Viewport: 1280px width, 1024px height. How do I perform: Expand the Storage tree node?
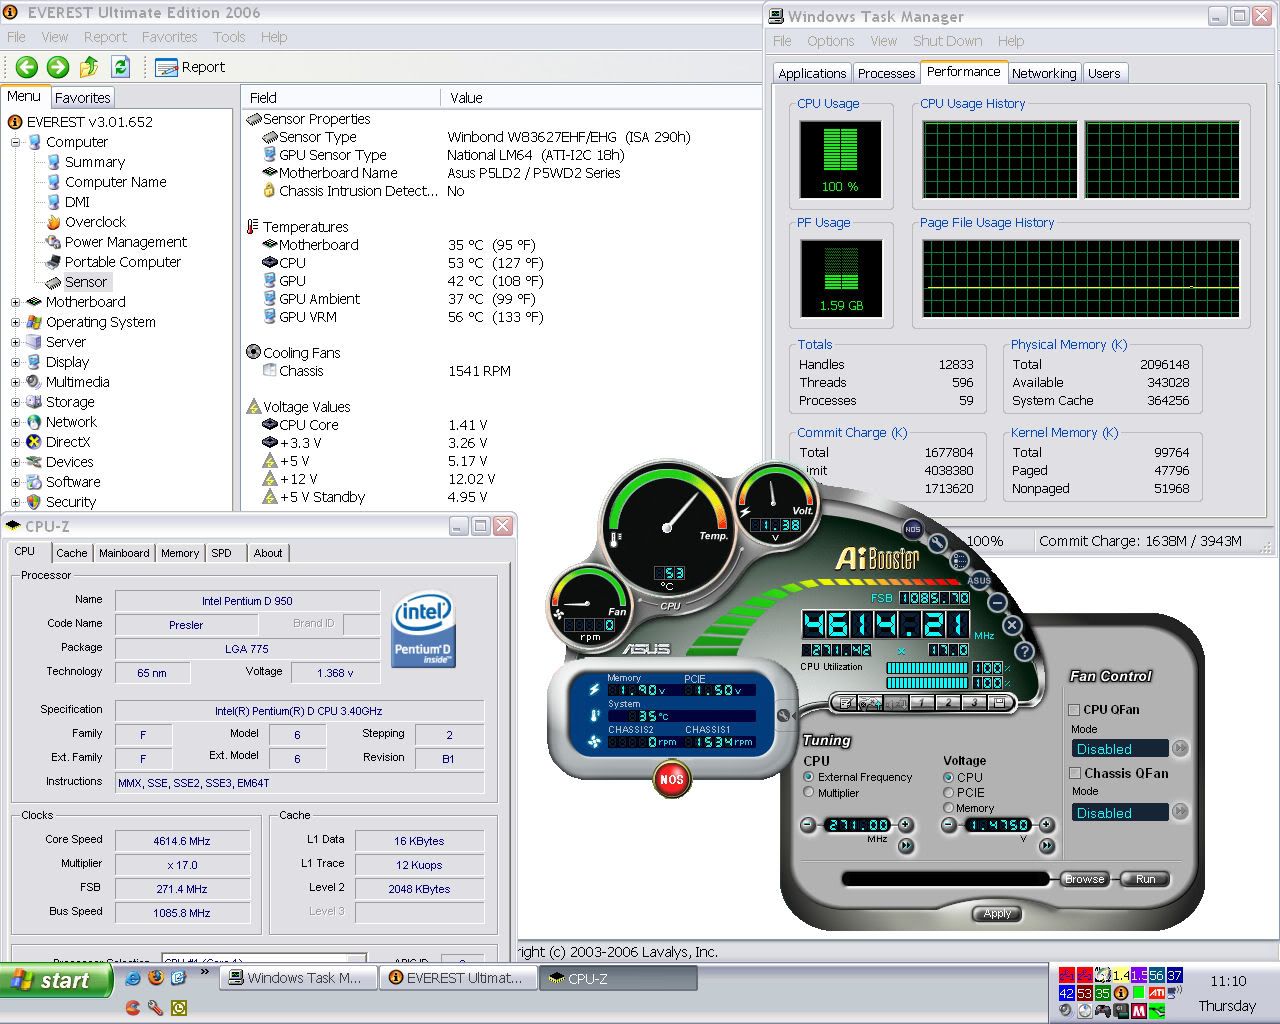15,402
